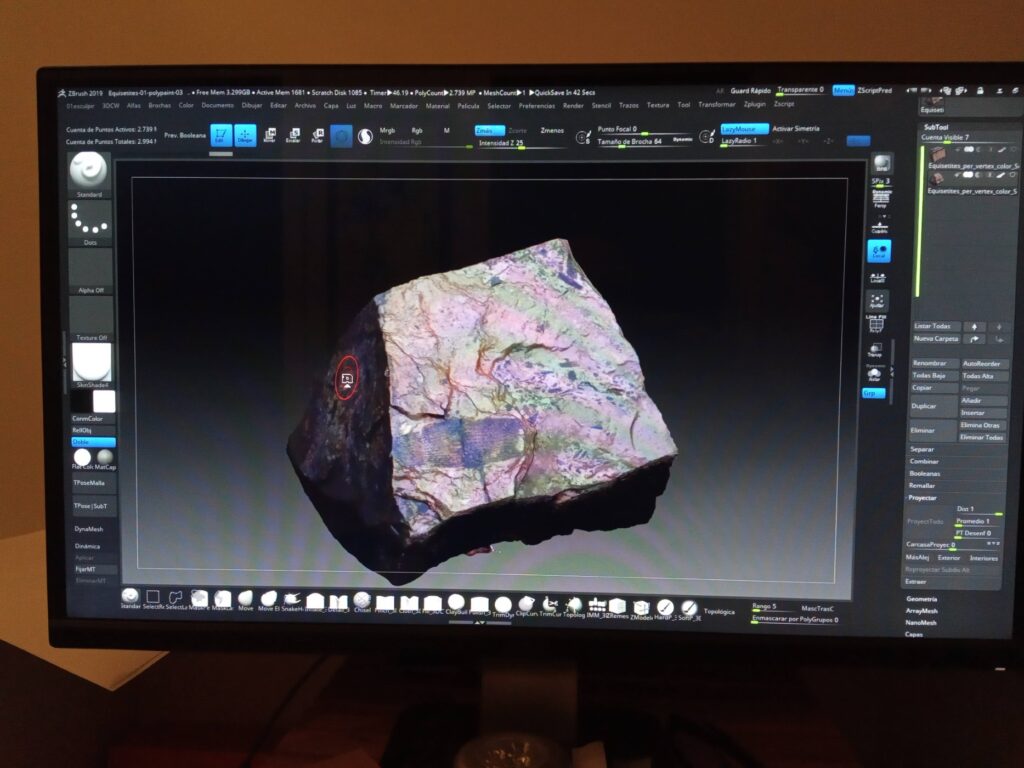The image size is (1024, 768).
Task: Toggle Persp perspective icon
Action: click(880, 197)
